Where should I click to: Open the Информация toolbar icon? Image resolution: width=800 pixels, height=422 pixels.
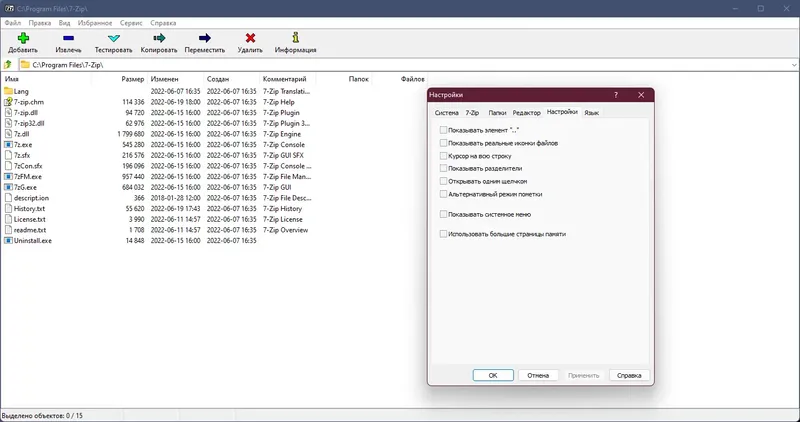[x=295, y=38]
